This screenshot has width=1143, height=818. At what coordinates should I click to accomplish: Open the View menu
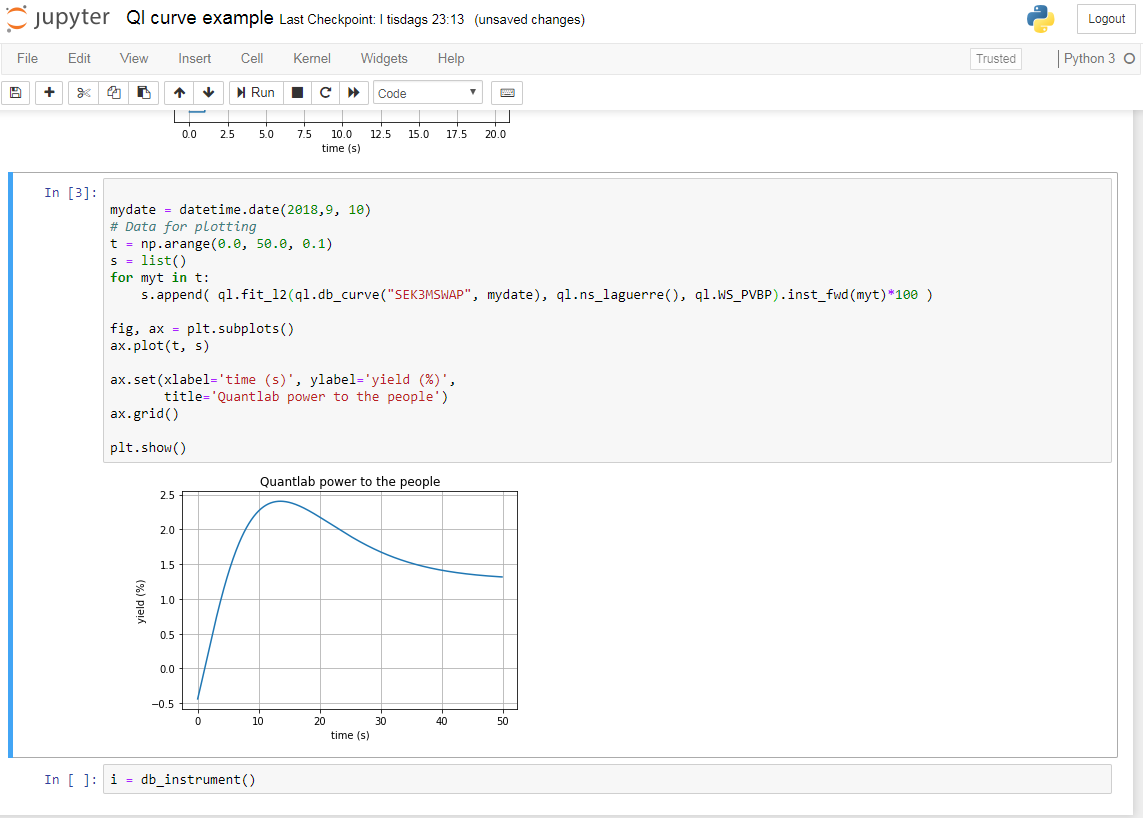pyautogui.click(x=134, y=58)
